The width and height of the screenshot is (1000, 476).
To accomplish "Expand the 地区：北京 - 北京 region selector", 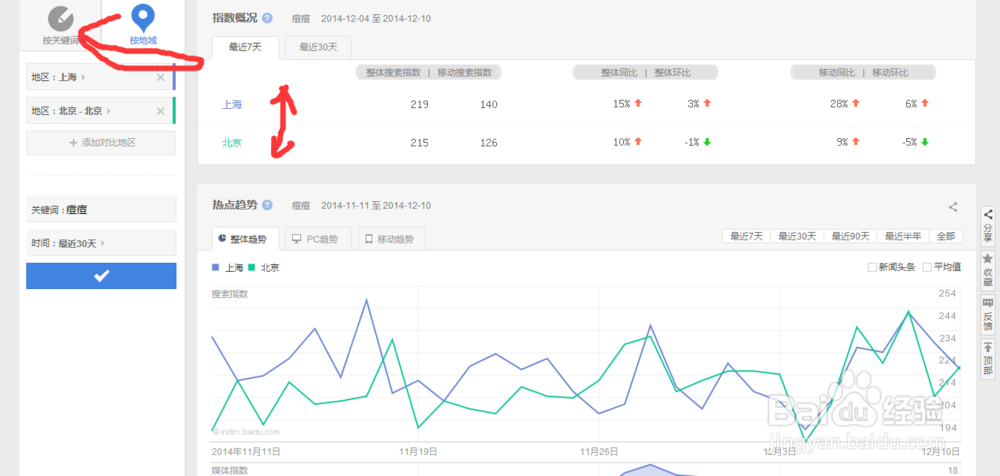I will pyautogui.click(x=99, y=111).
